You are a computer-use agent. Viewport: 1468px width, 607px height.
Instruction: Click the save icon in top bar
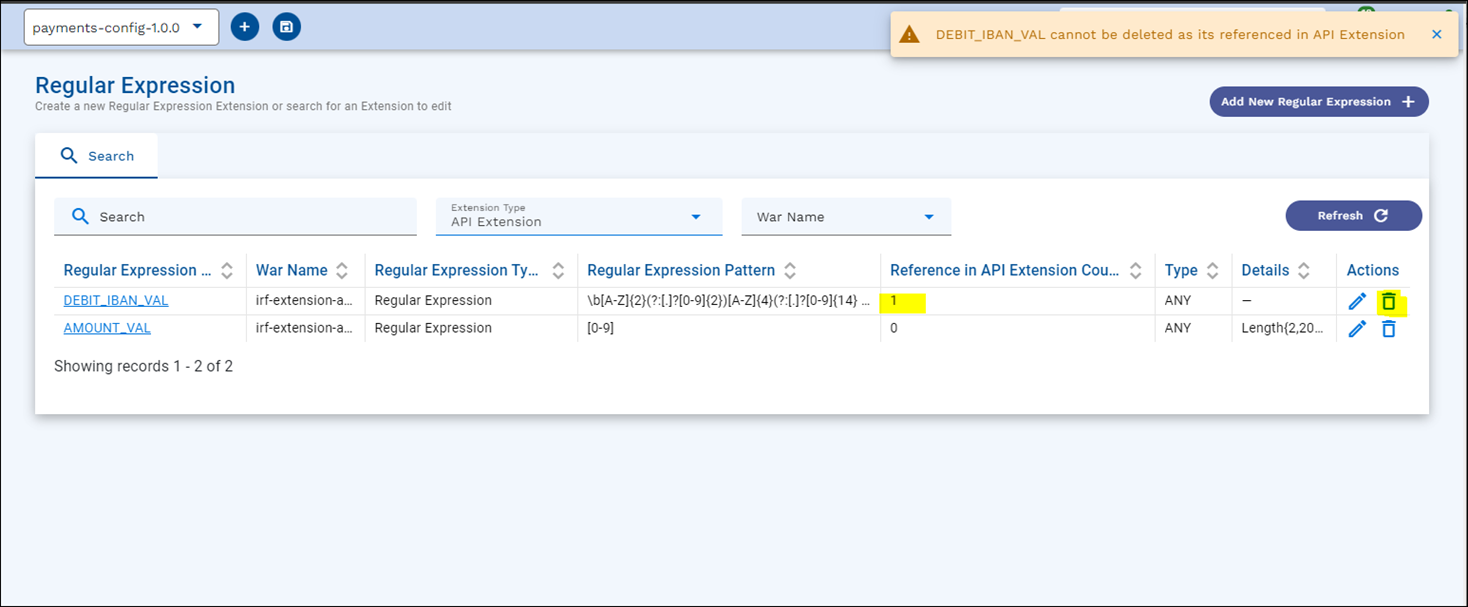(286, 27)
